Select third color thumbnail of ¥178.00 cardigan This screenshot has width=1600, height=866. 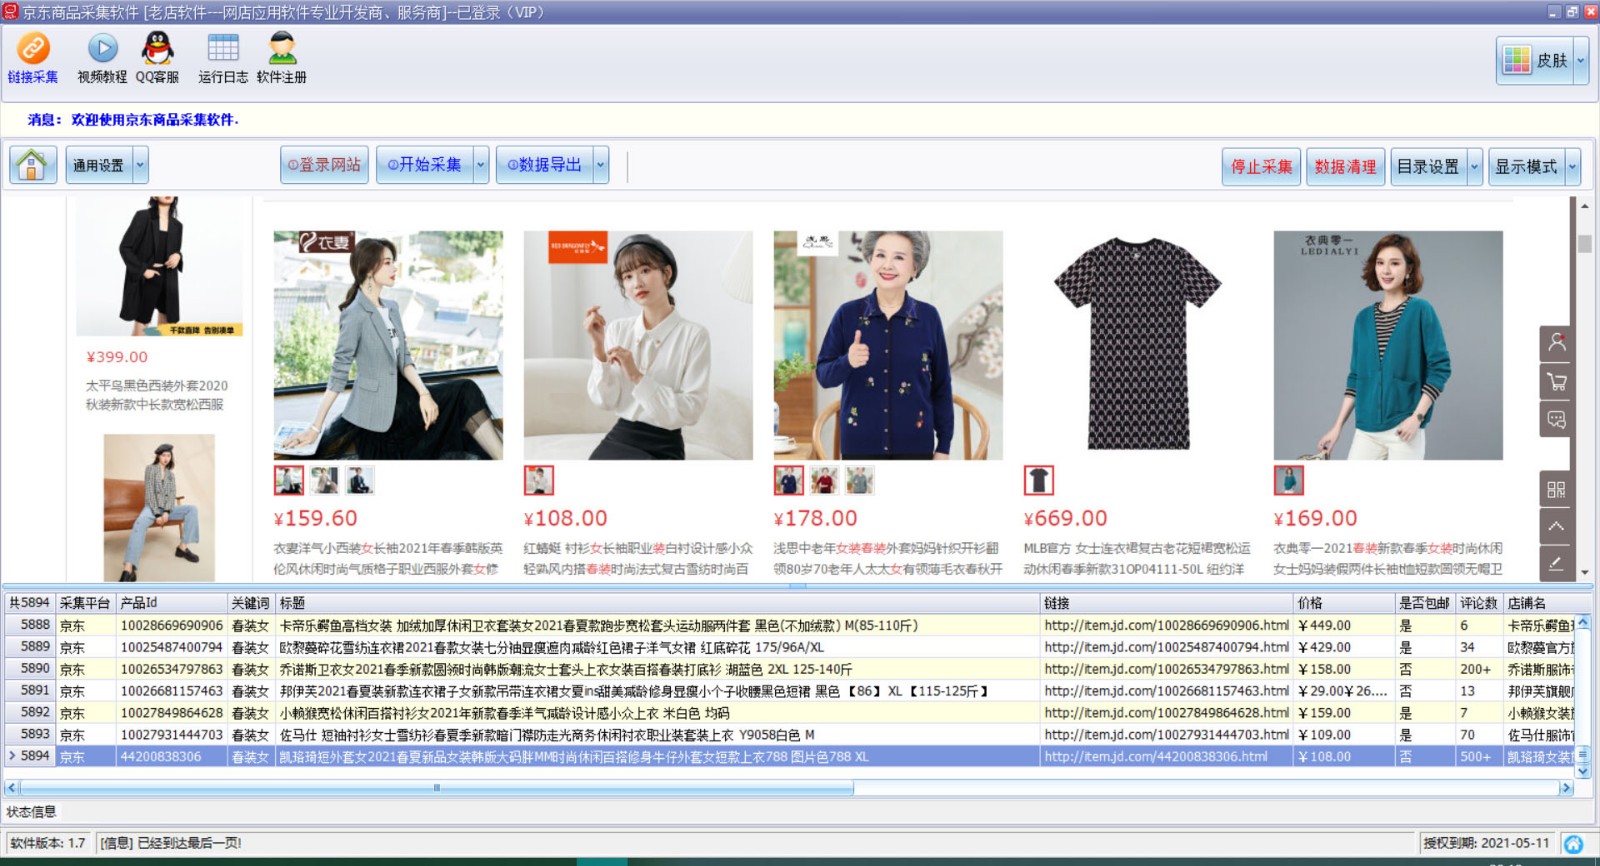coord(860,480)
